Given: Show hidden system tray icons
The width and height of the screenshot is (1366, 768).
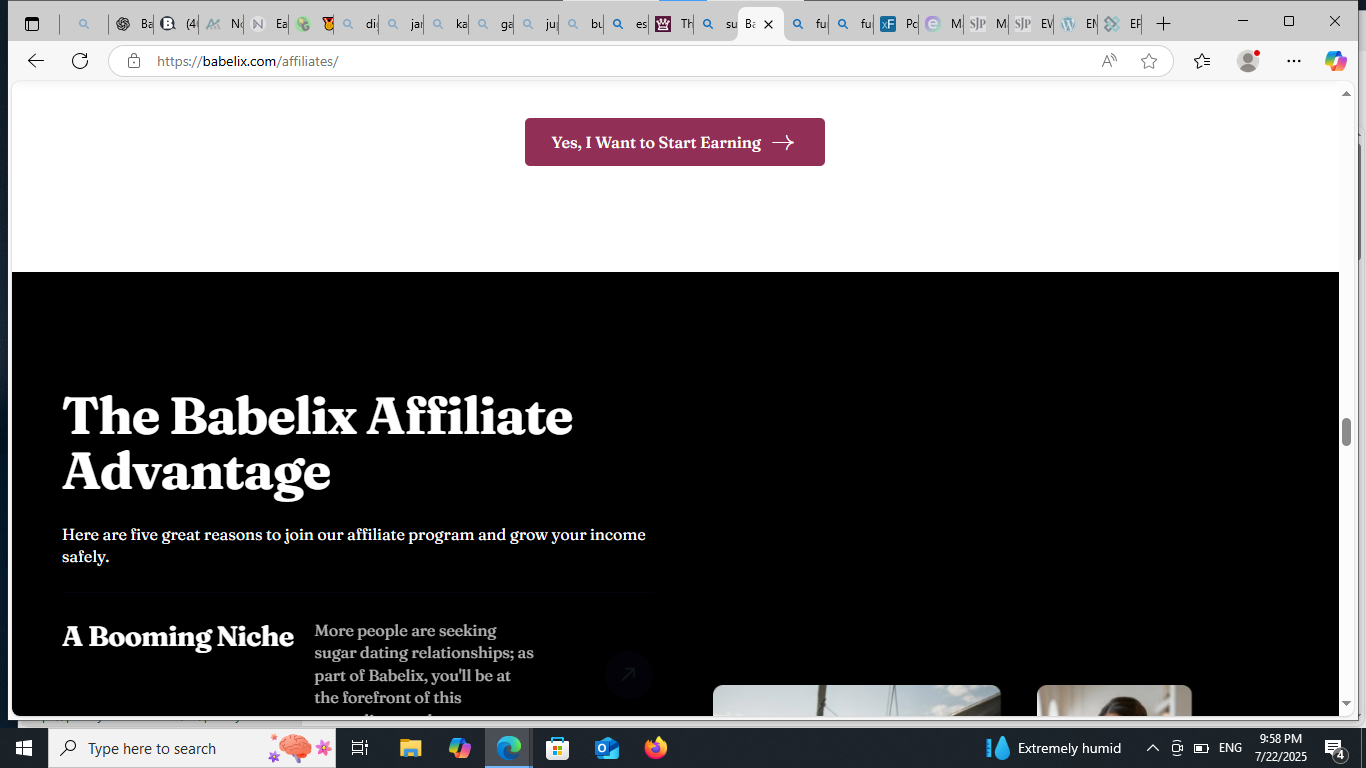Looking at the screenshot, I should tap(1152, 748).
